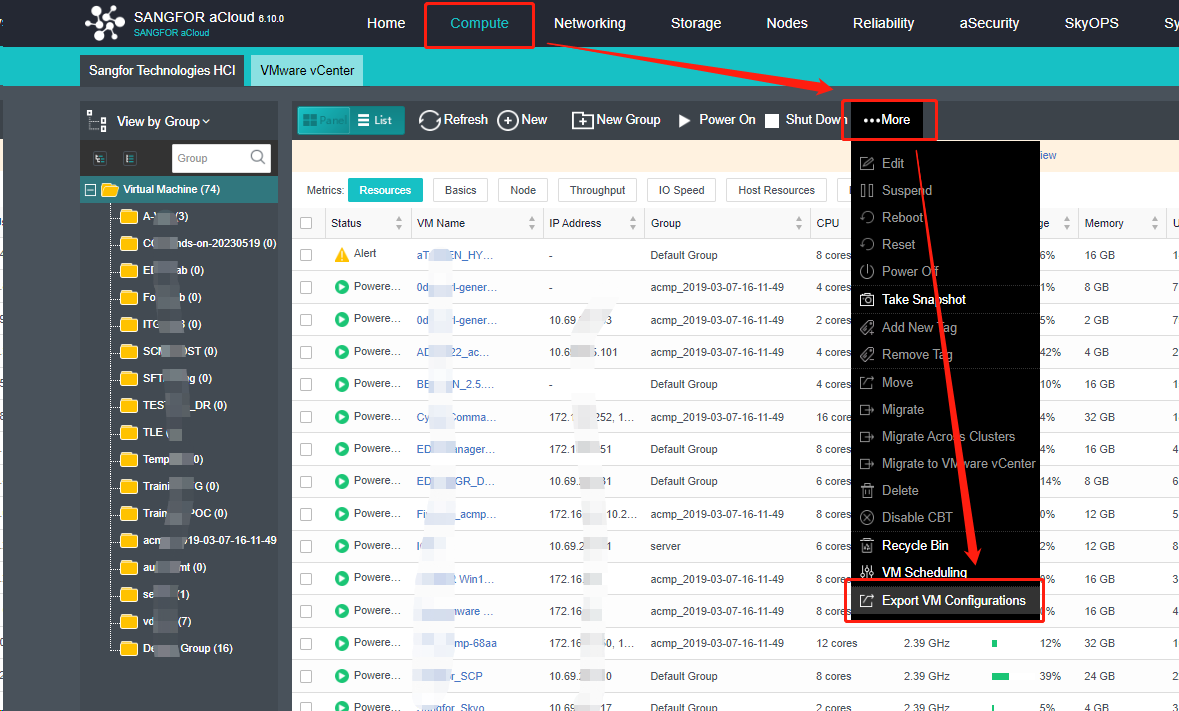Show the Throughput metrics
The image size is (1179, 711).
point(597,190)
